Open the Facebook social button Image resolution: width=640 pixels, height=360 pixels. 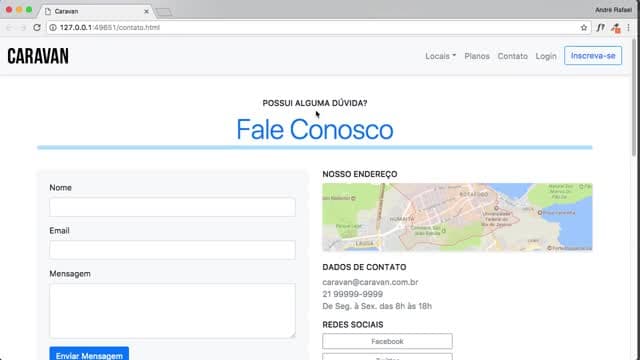[387, 341]
